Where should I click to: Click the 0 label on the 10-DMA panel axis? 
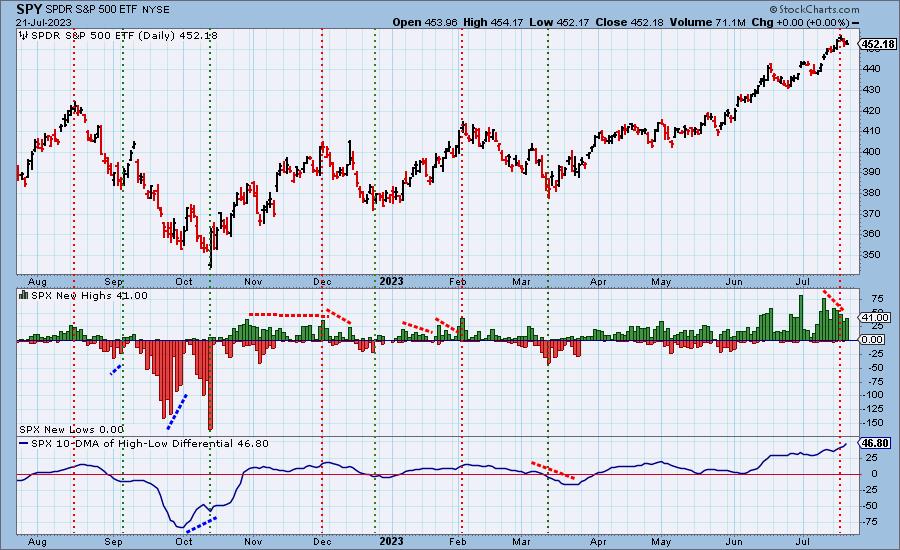pos(874,474)
